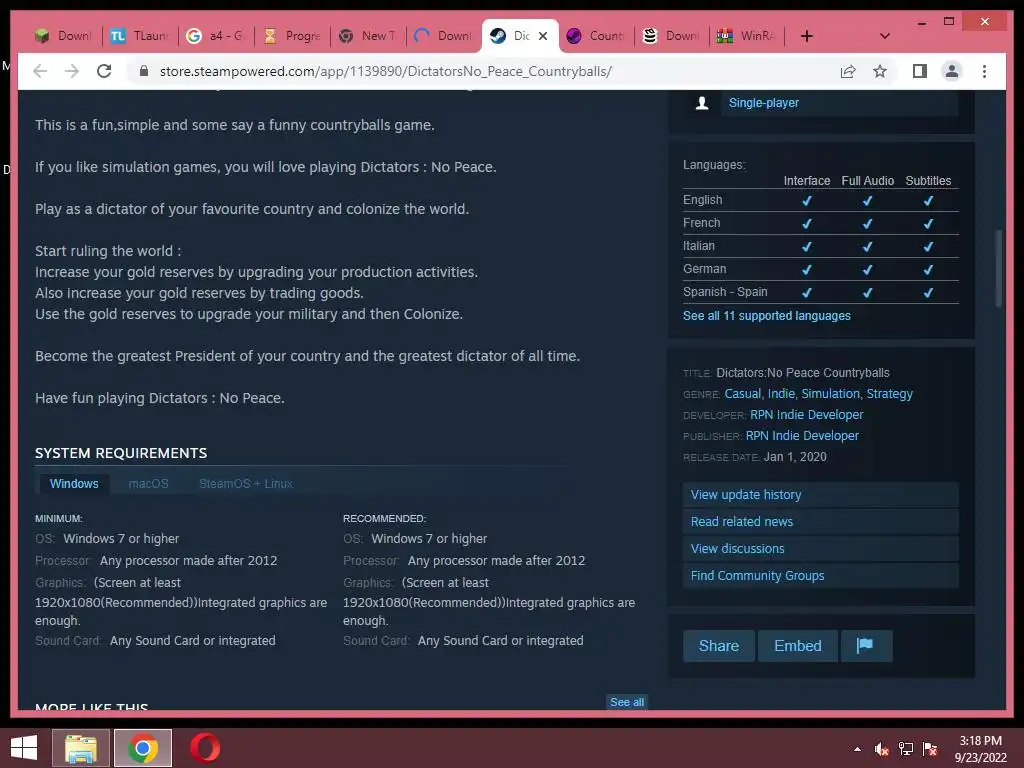Switch to the WinRAR tab

click(746, 36)
